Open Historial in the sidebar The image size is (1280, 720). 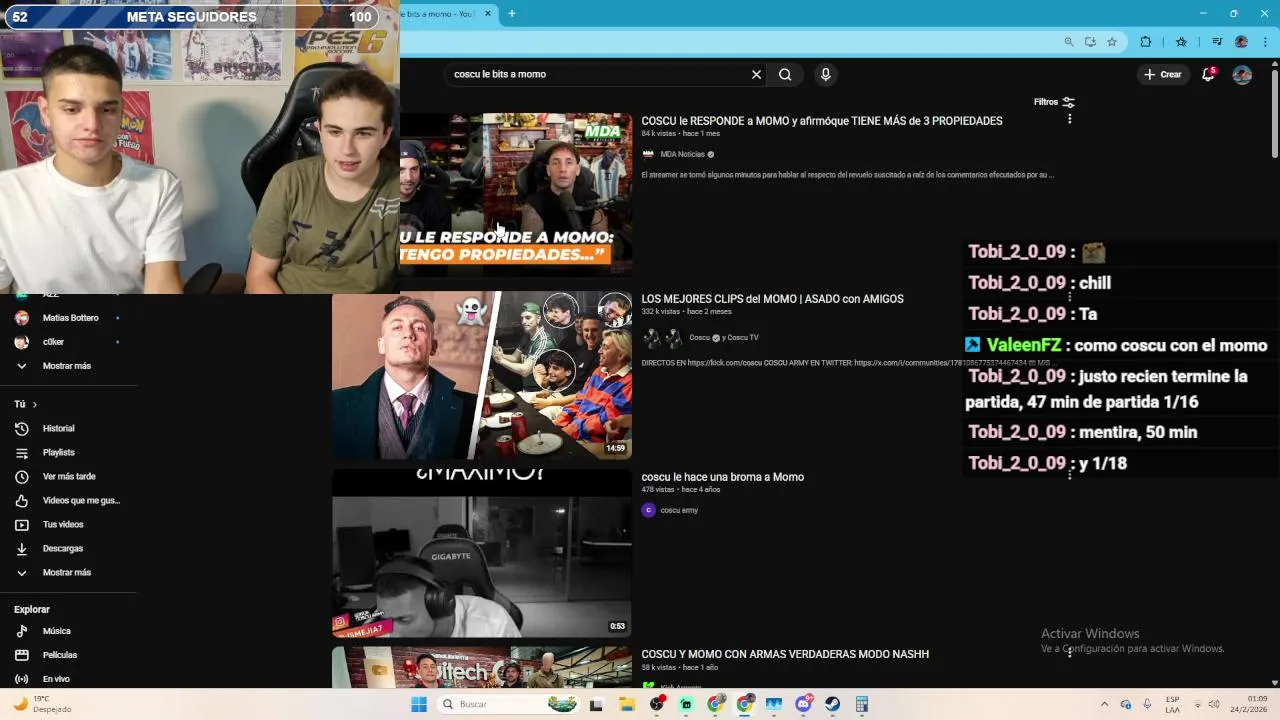point(69,428)
